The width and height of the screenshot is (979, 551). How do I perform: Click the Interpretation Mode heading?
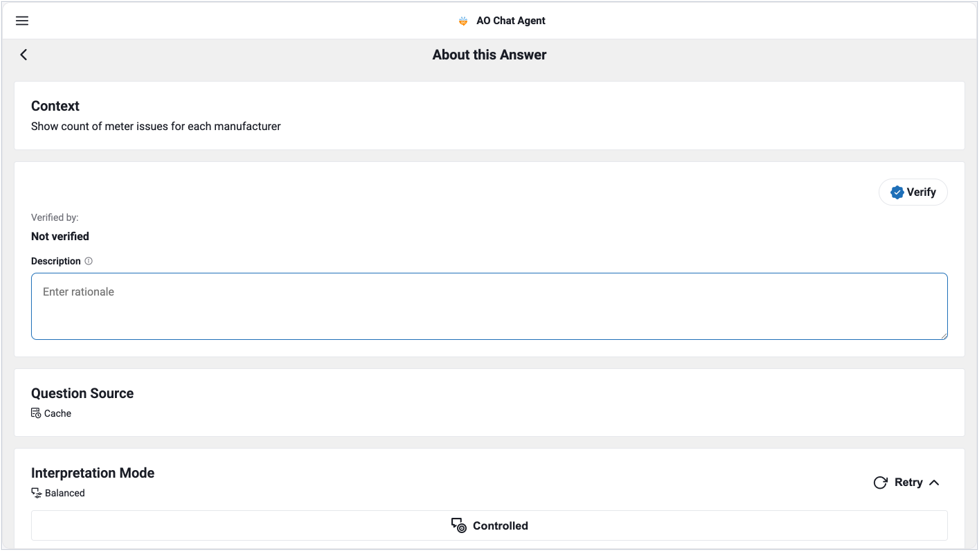[92, 473]
